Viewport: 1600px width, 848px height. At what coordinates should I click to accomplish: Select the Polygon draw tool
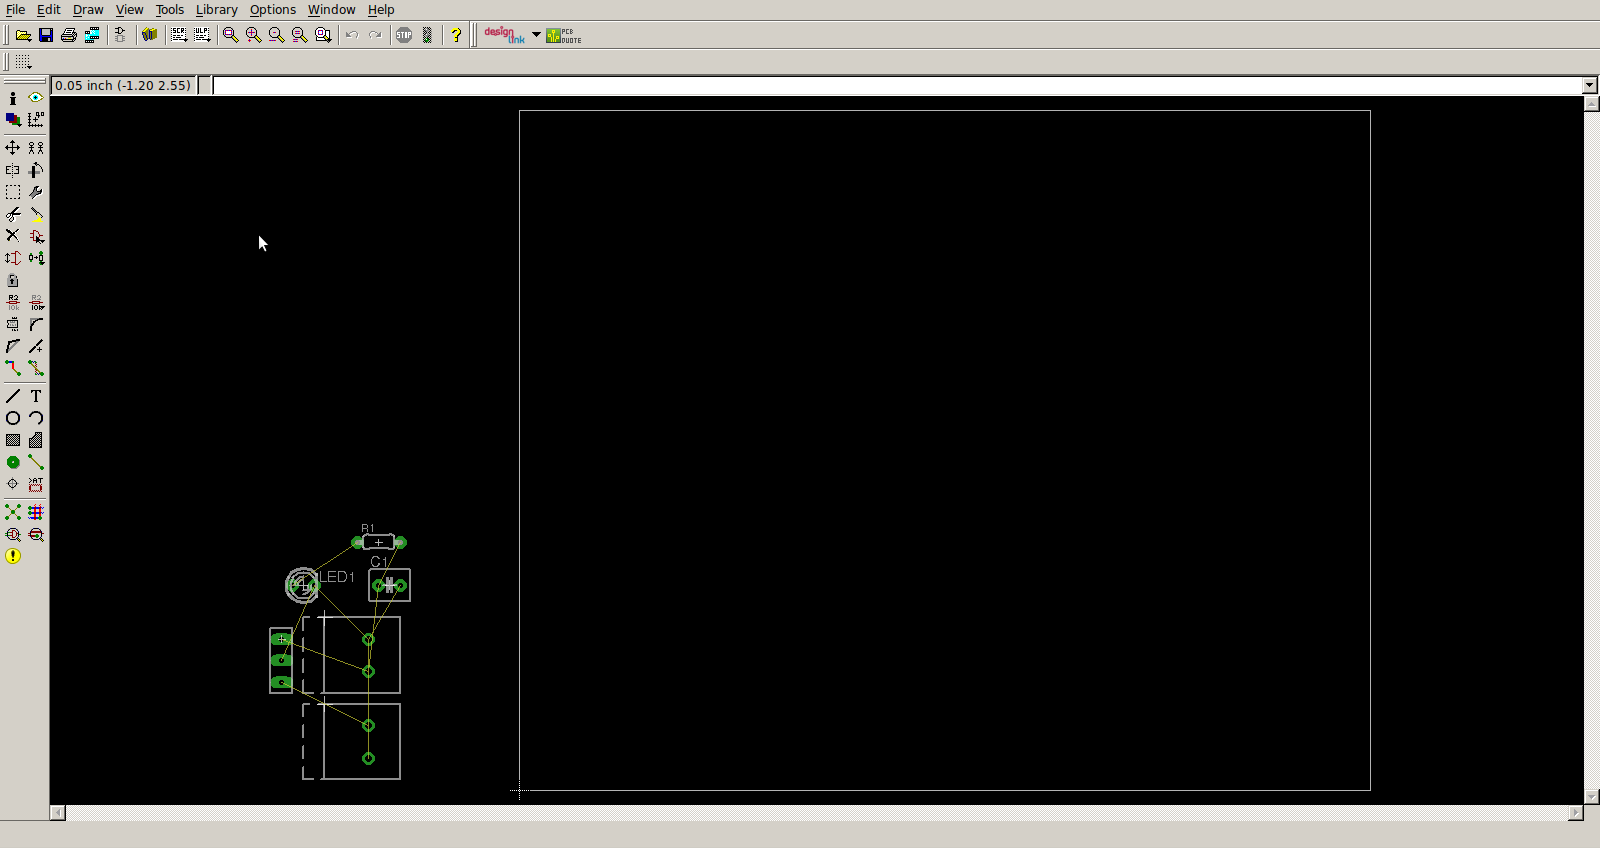point(36,440)
